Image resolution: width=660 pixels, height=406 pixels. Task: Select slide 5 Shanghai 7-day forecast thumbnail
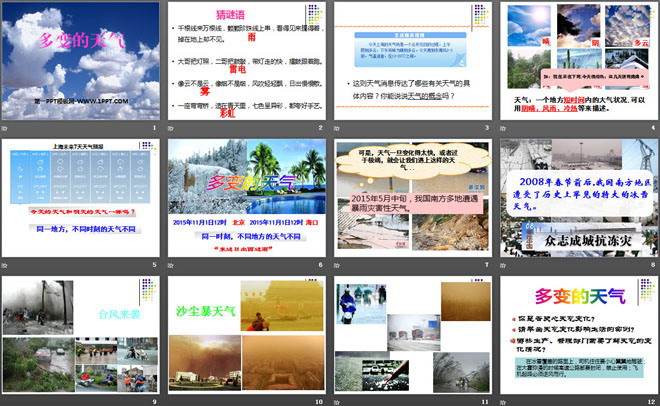click(x=81, y=198)
